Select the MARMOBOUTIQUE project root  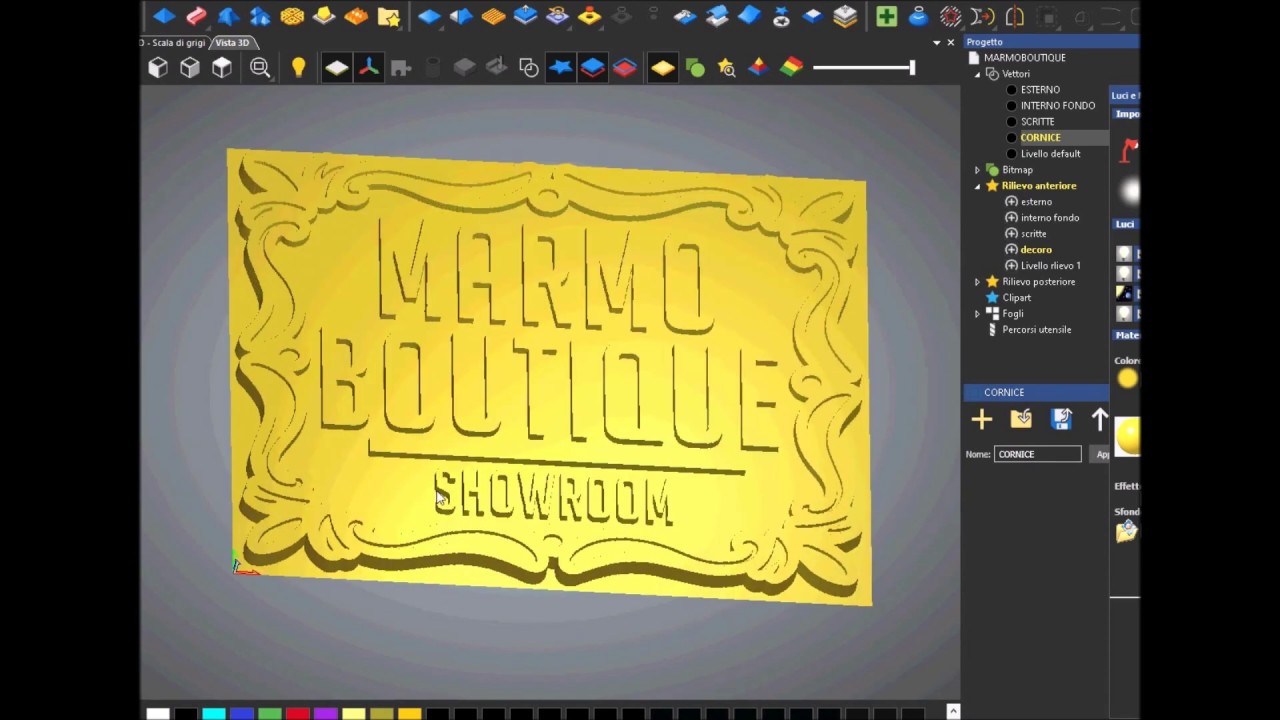click(x=1024, y=58)
